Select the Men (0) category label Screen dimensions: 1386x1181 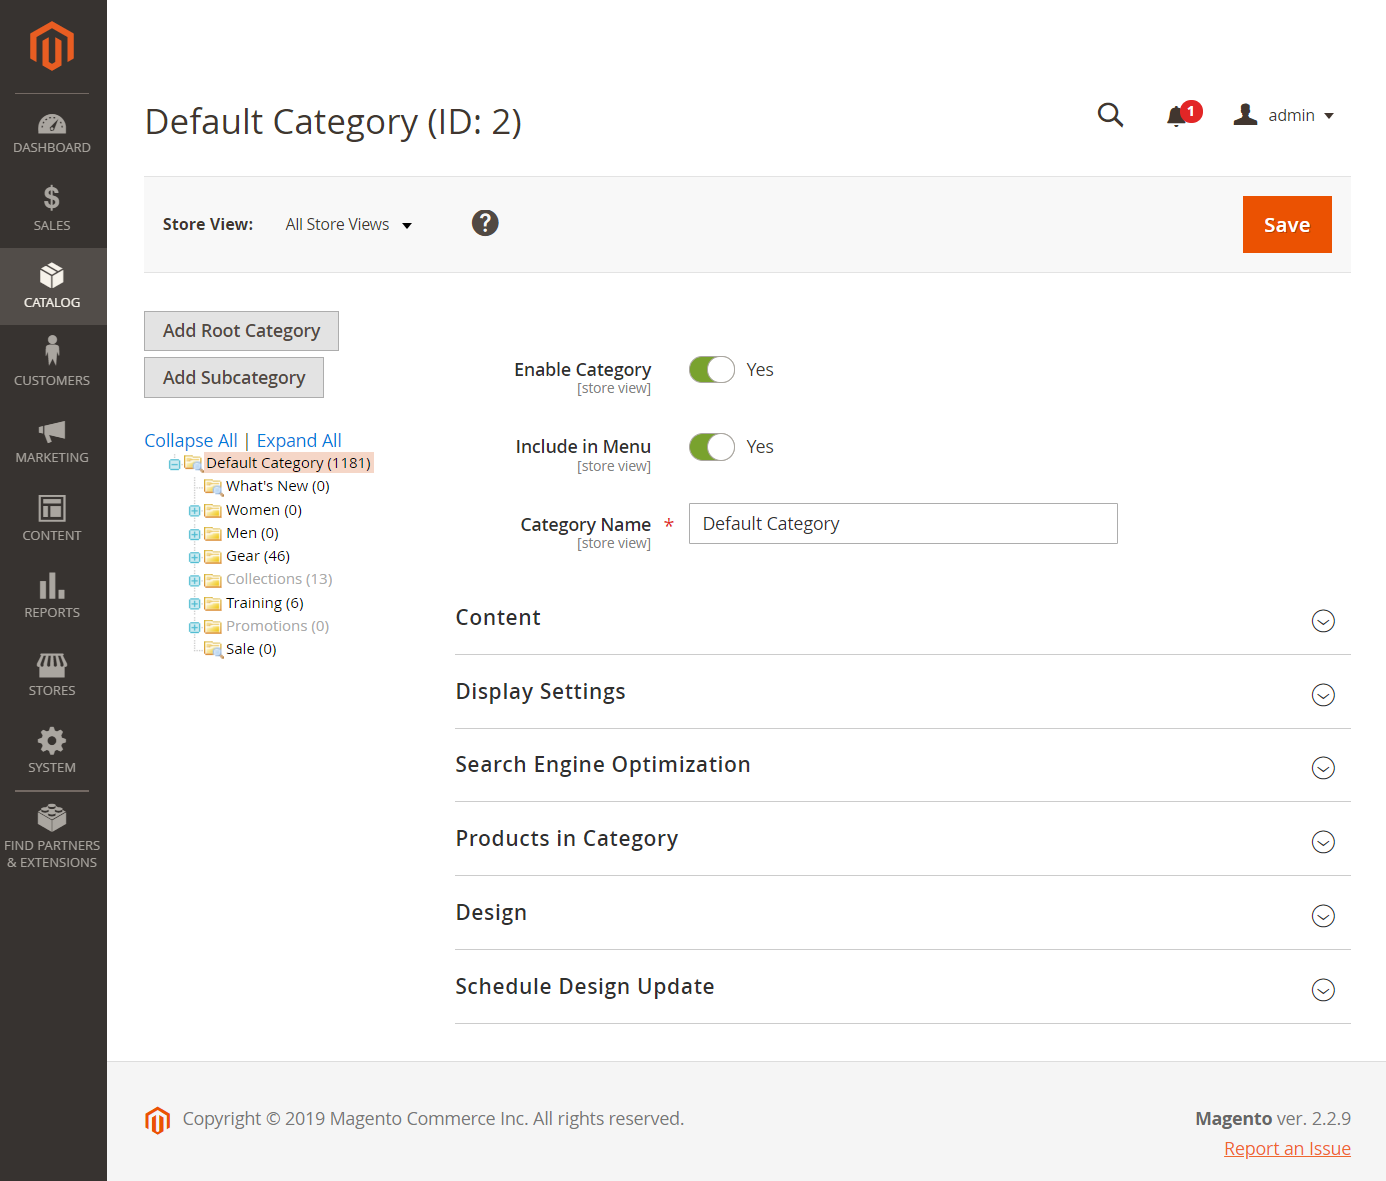(x=252, y=534)
